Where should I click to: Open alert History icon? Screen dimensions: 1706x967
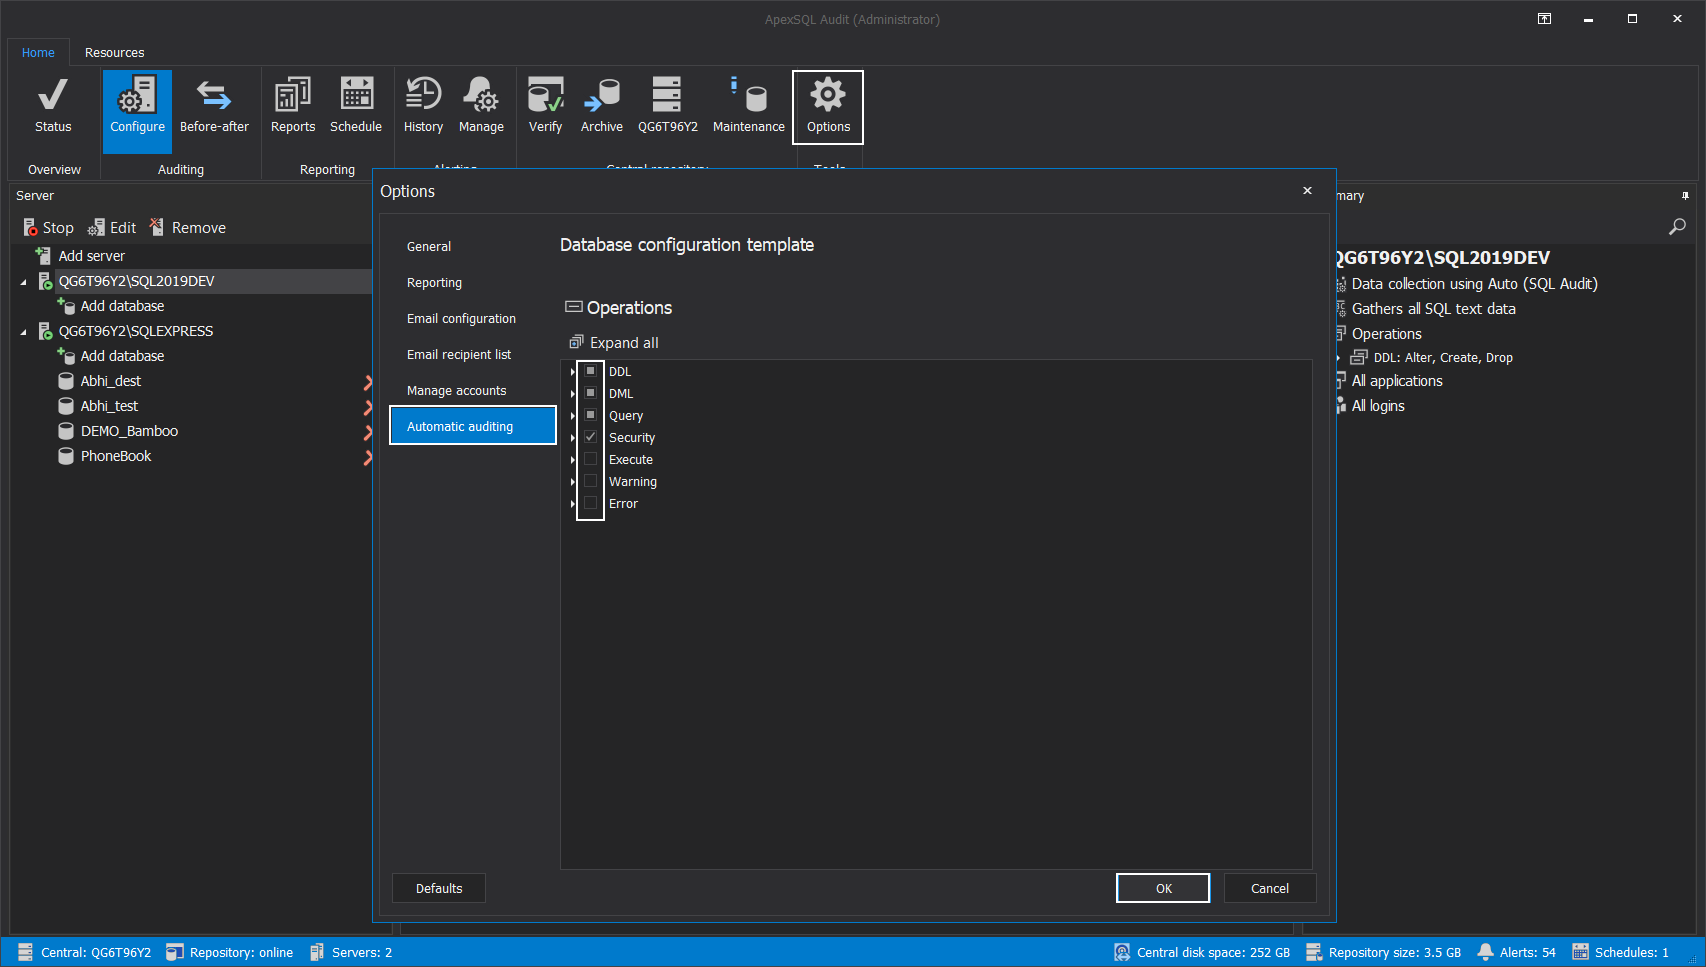[423, 106]
